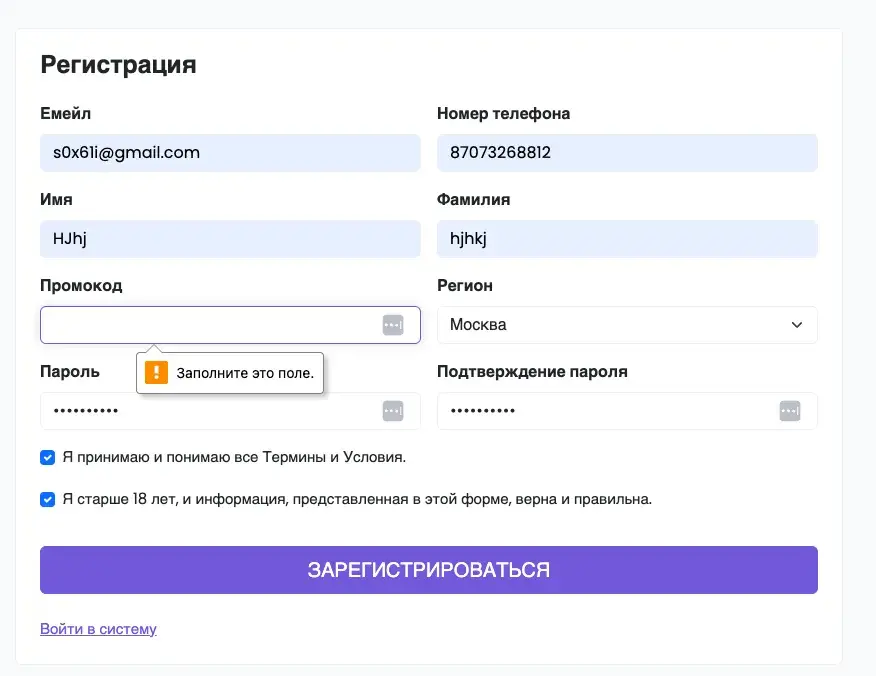Uncheck the 'Я старше 18 лет' checkbox
The width and height of the screenshot is (876, 676).
click(x=47, y=499)
